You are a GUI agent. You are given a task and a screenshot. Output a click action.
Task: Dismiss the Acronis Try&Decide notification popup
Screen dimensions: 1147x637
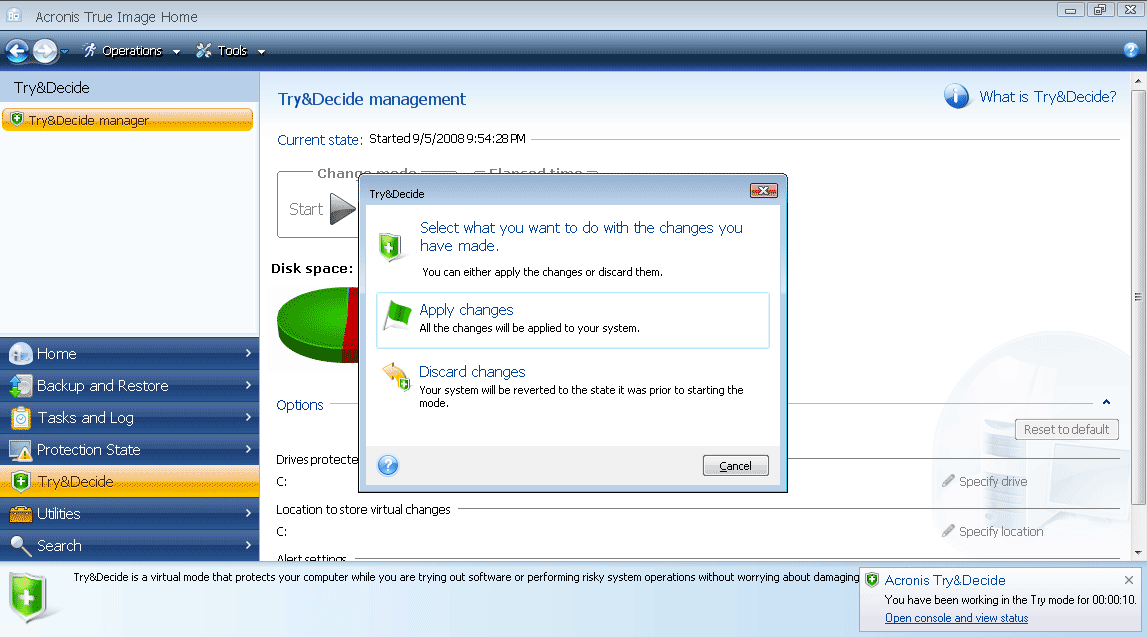click(1129, 580)
